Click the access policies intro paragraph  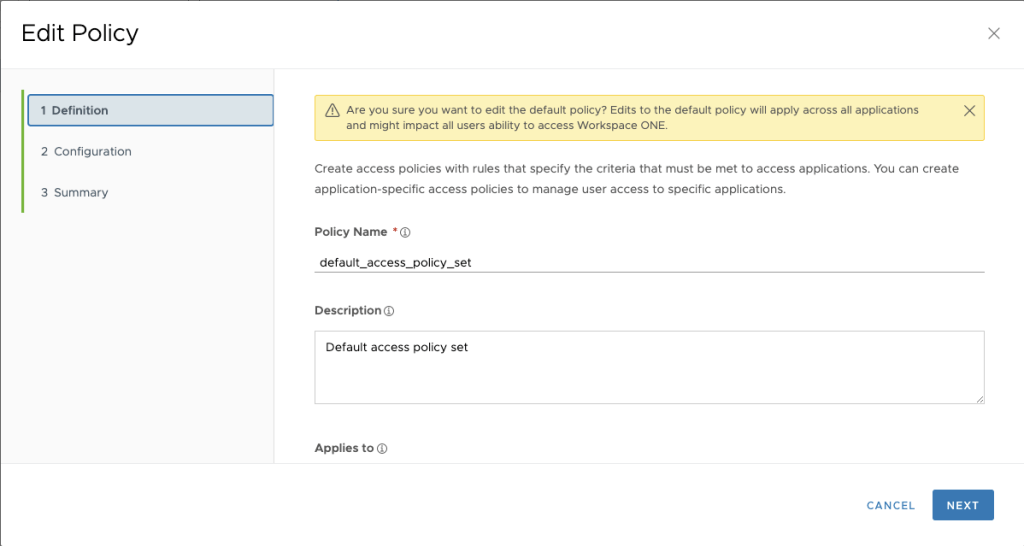click(636, 179)
